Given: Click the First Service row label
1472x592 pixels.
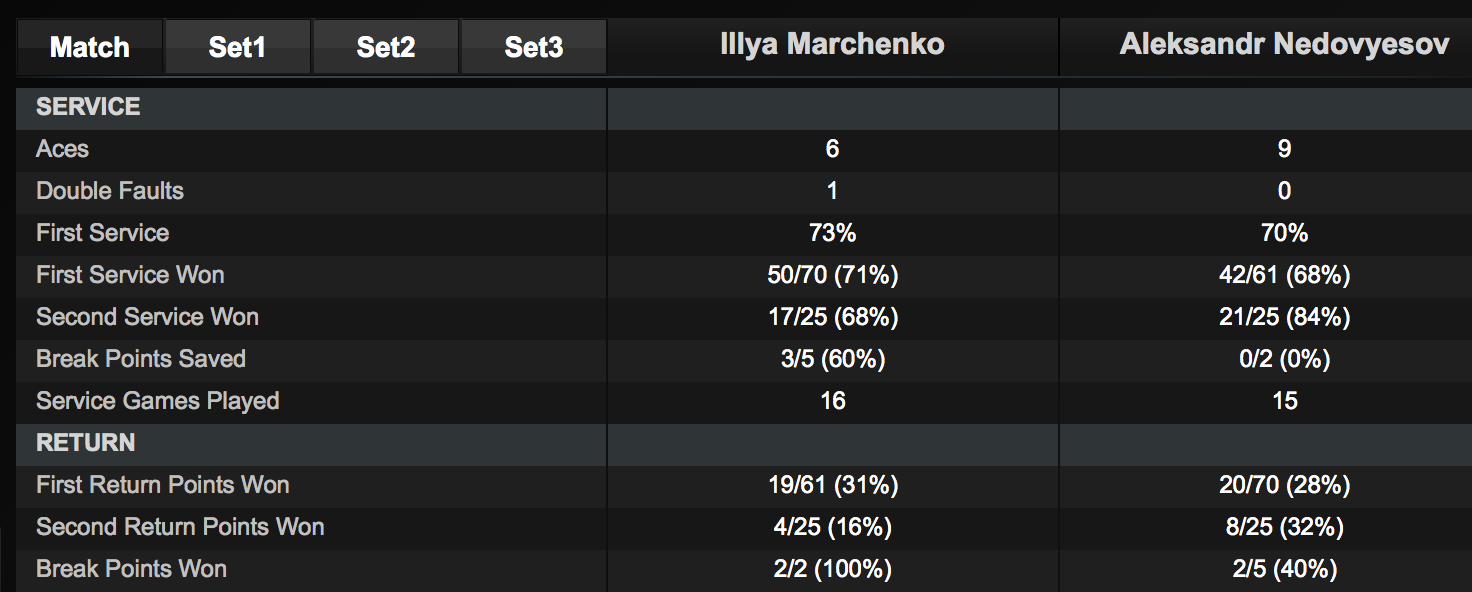Looking at the screenshot, I should [102, 233].
